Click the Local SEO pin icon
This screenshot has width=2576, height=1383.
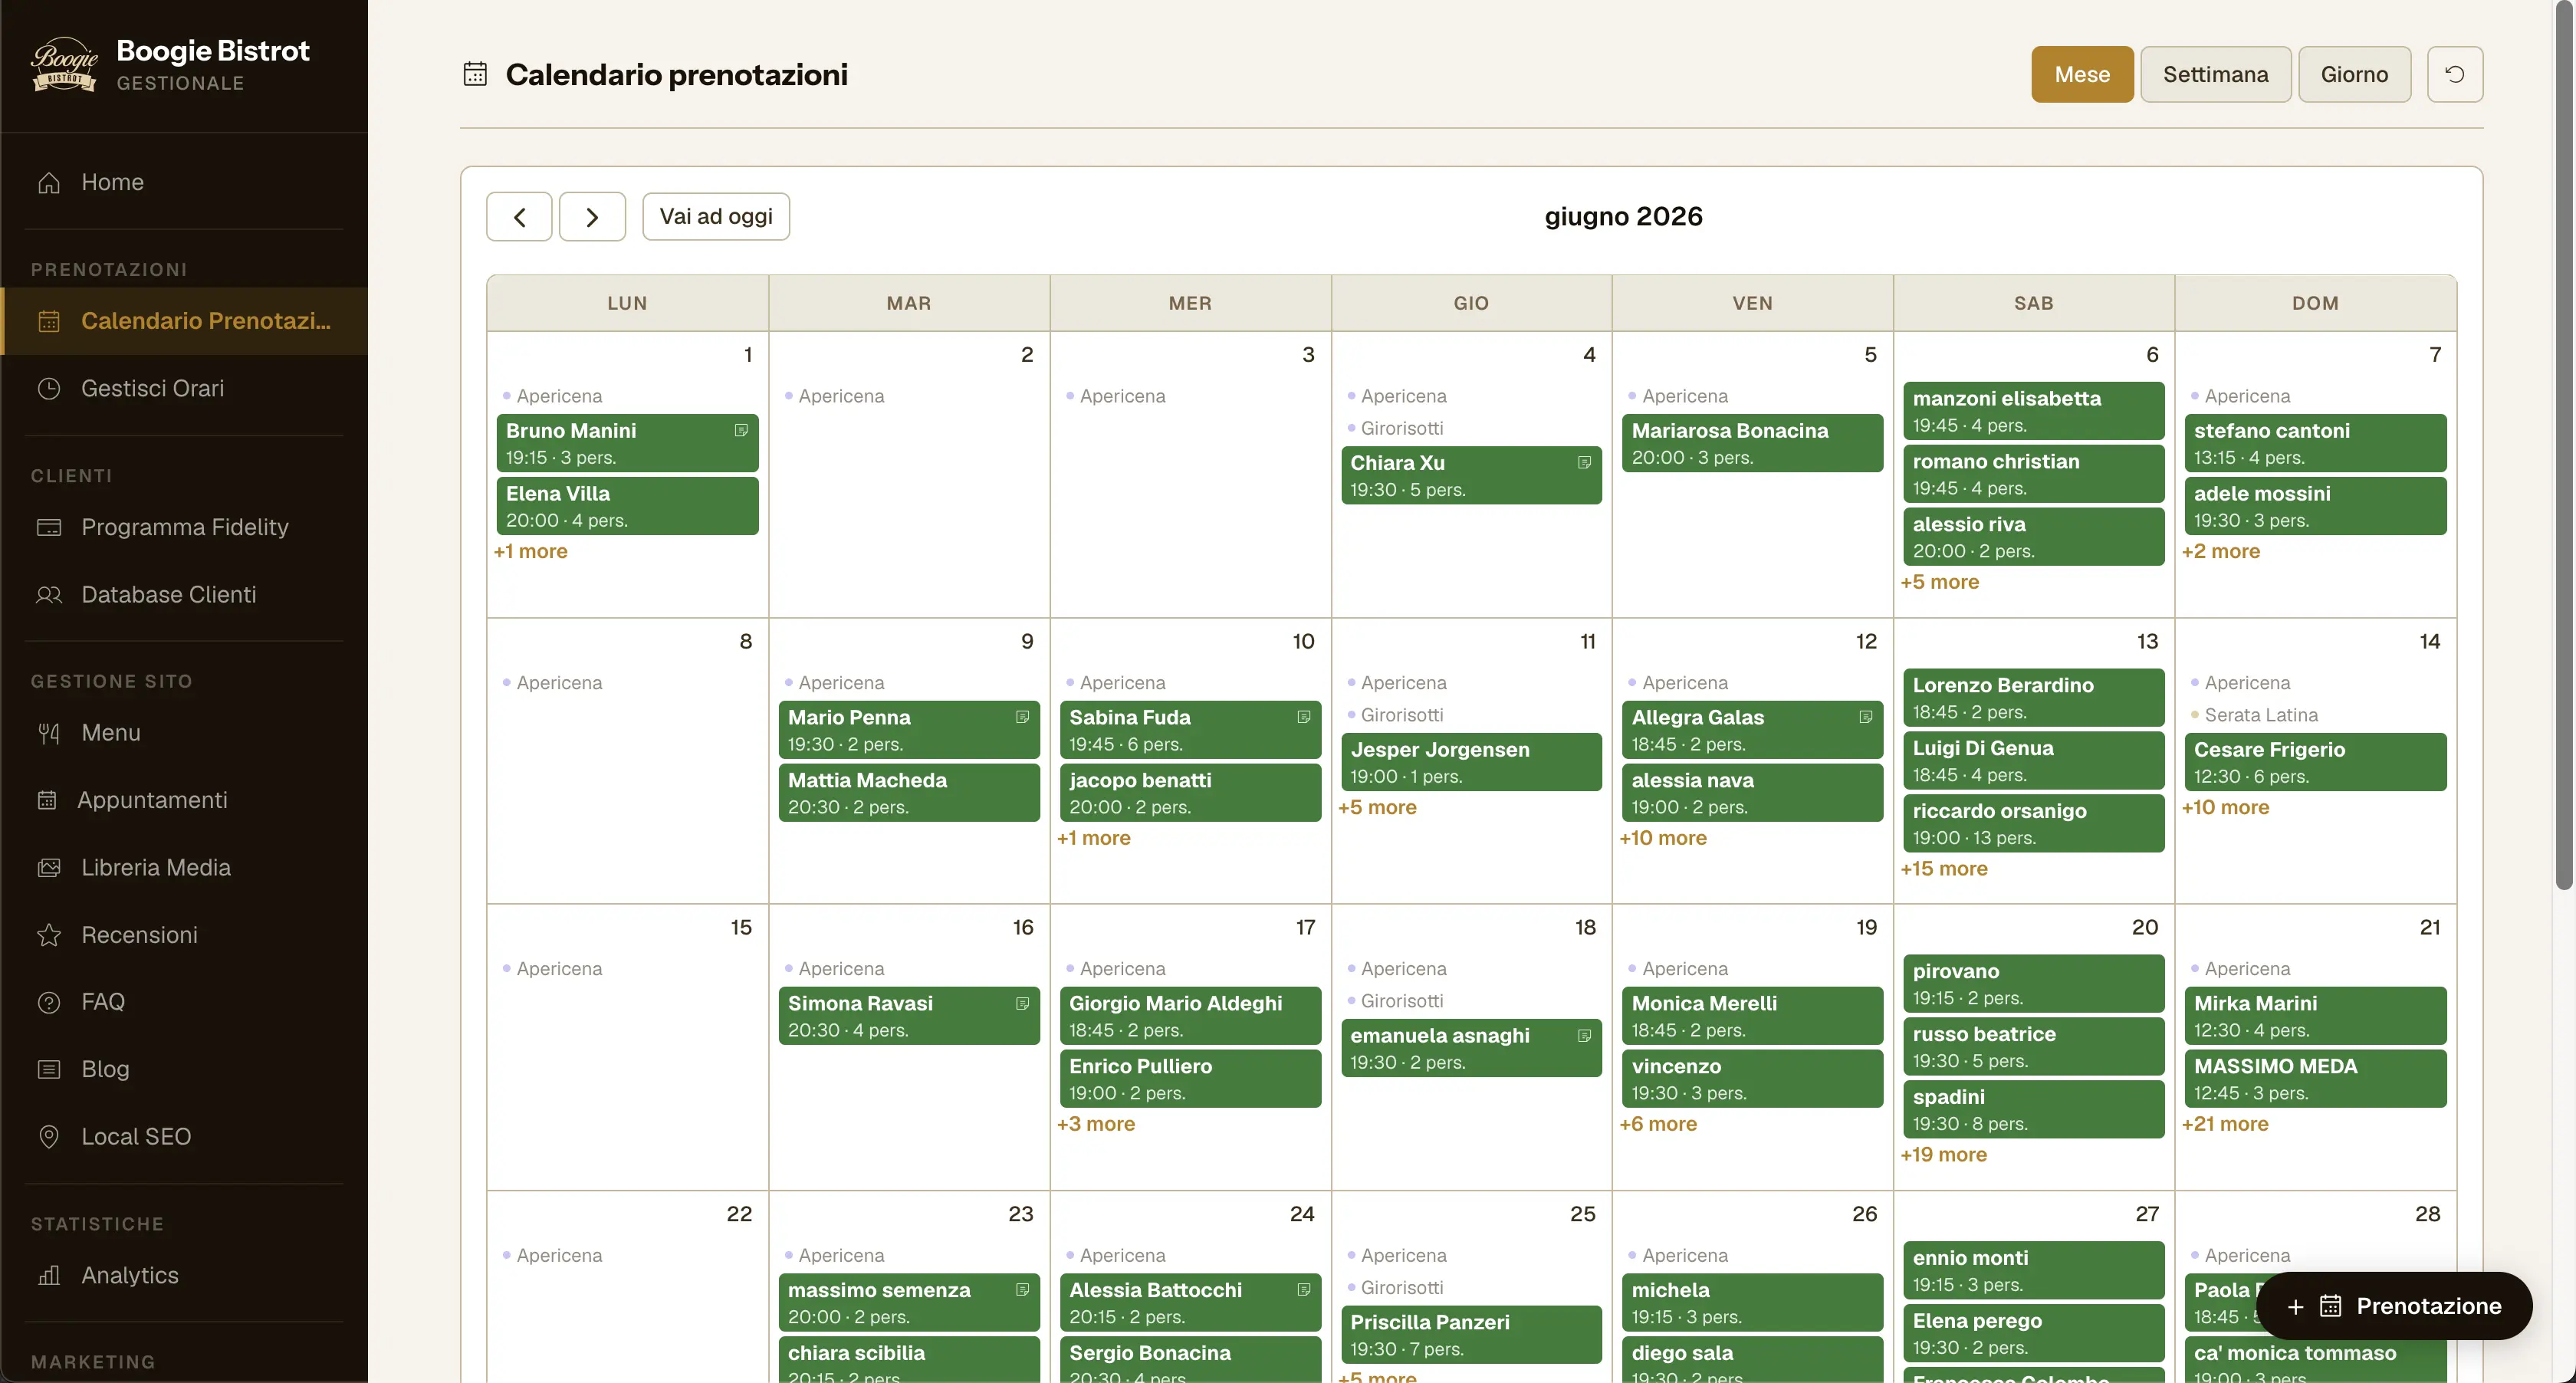pos(49,1137)
